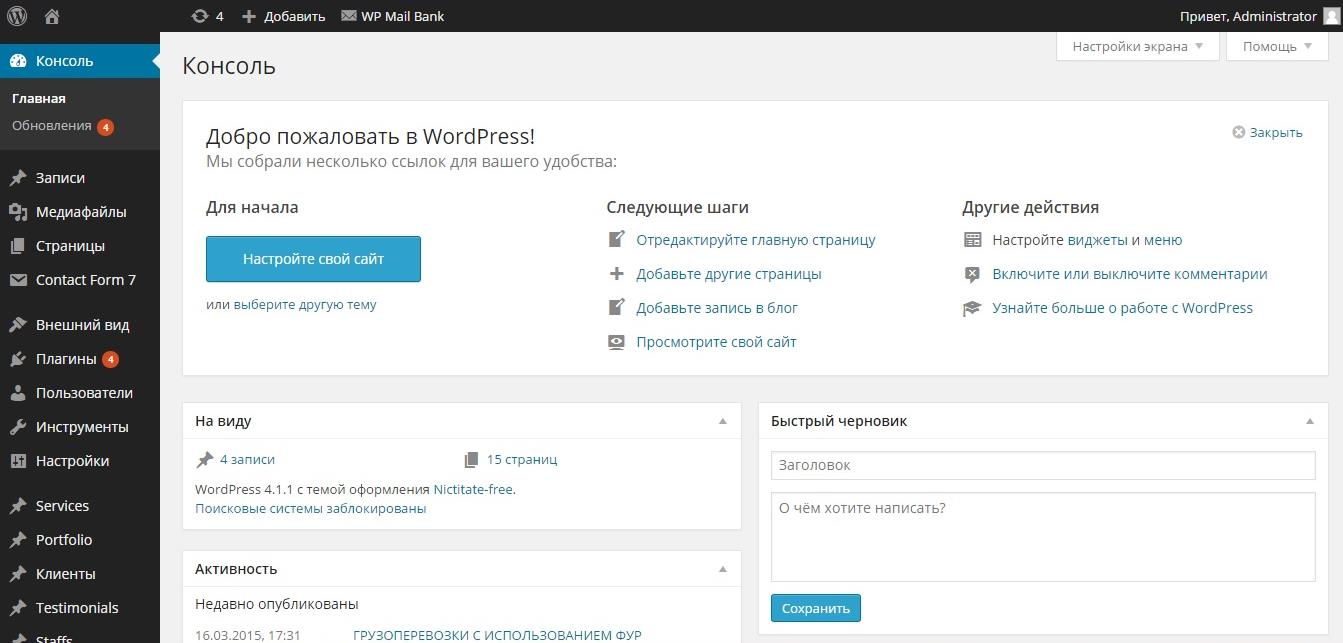Close the welcome panel via Закрыть

click(x=1267, y=132)
